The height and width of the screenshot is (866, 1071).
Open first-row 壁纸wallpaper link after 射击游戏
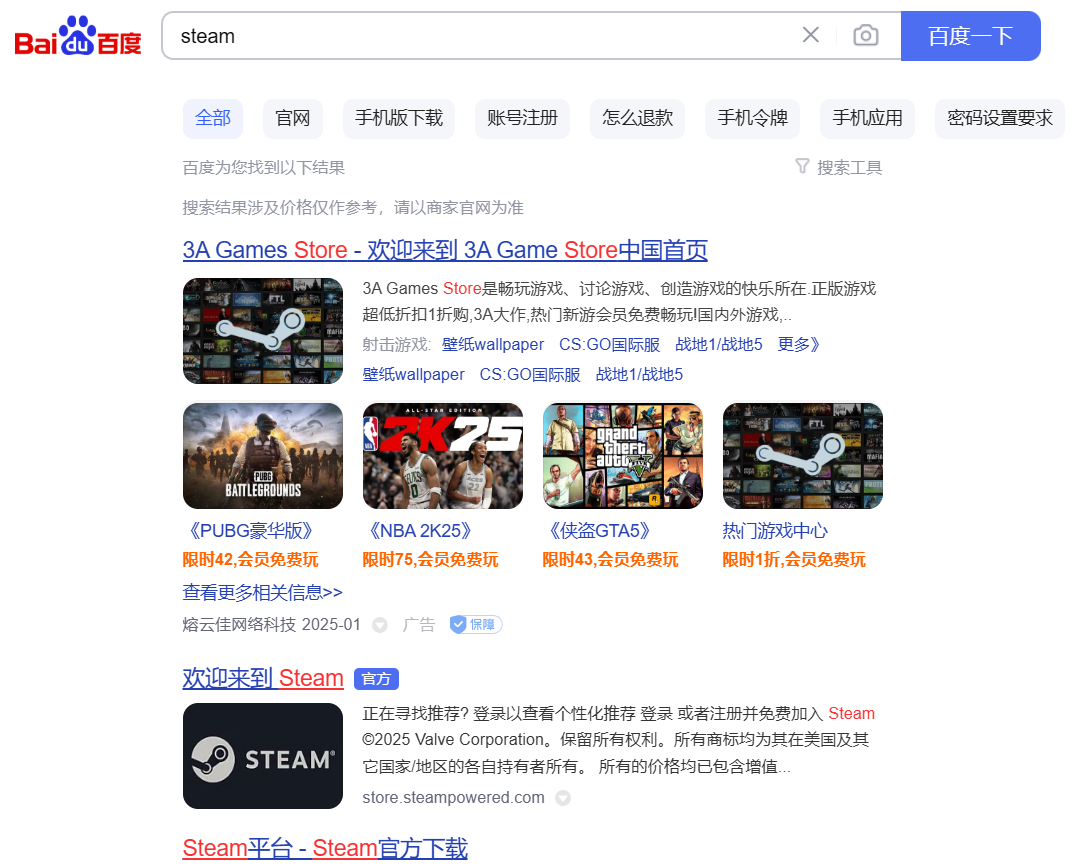coord(492,344)
